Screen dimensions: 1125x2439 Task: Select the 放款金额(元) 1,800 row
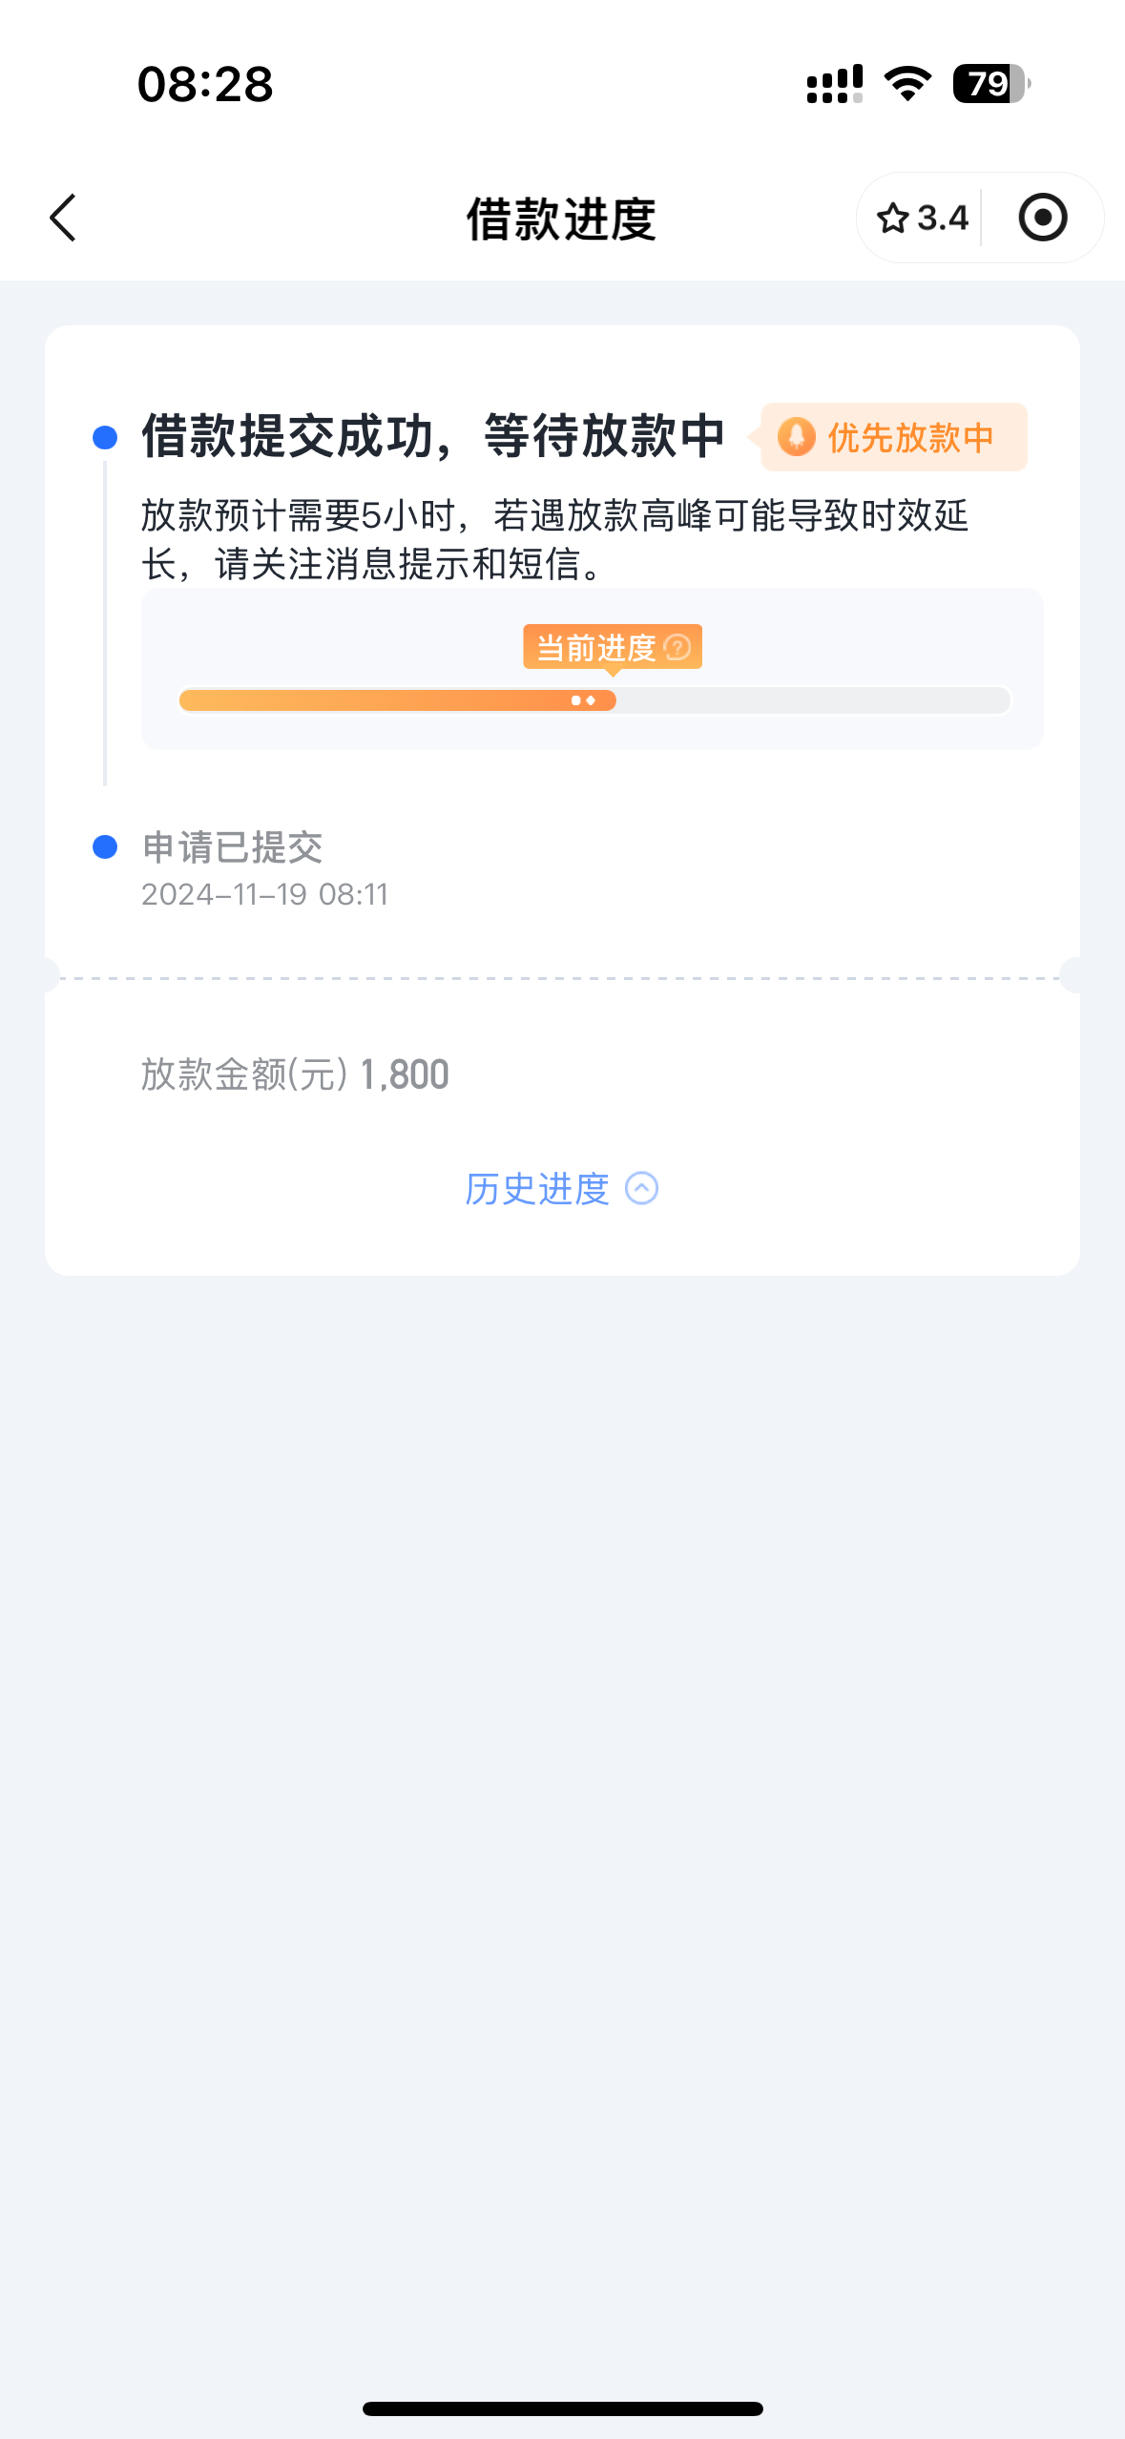(562, 1075)
